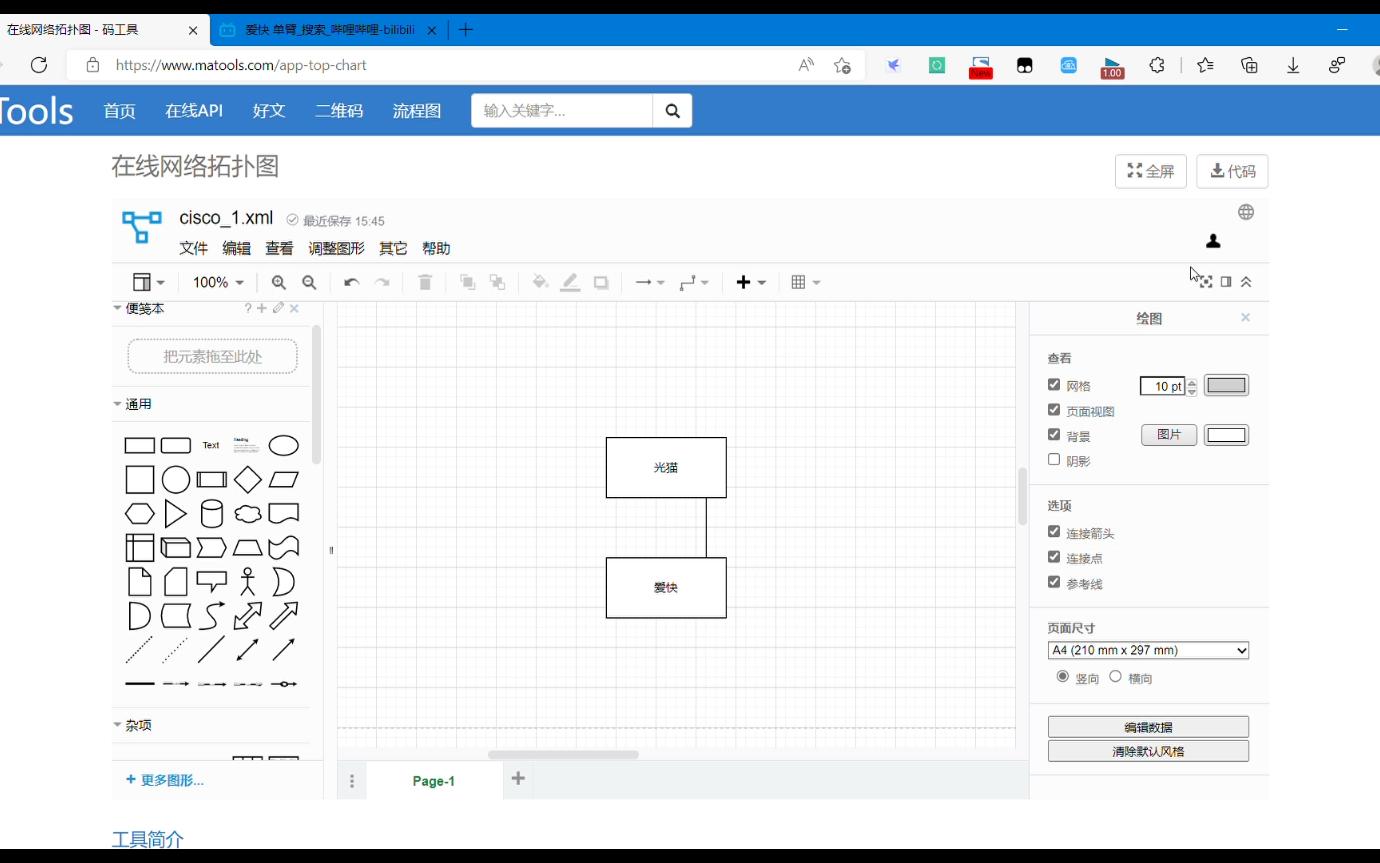Pick the cylinder shape in the General palette

click(212, 514)
